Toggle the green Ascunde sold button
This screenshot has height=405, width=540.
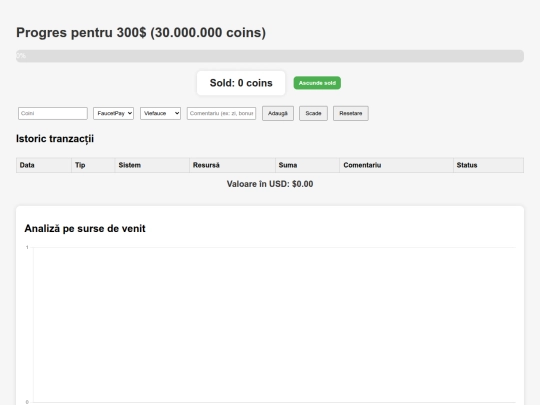coord(317,83)
